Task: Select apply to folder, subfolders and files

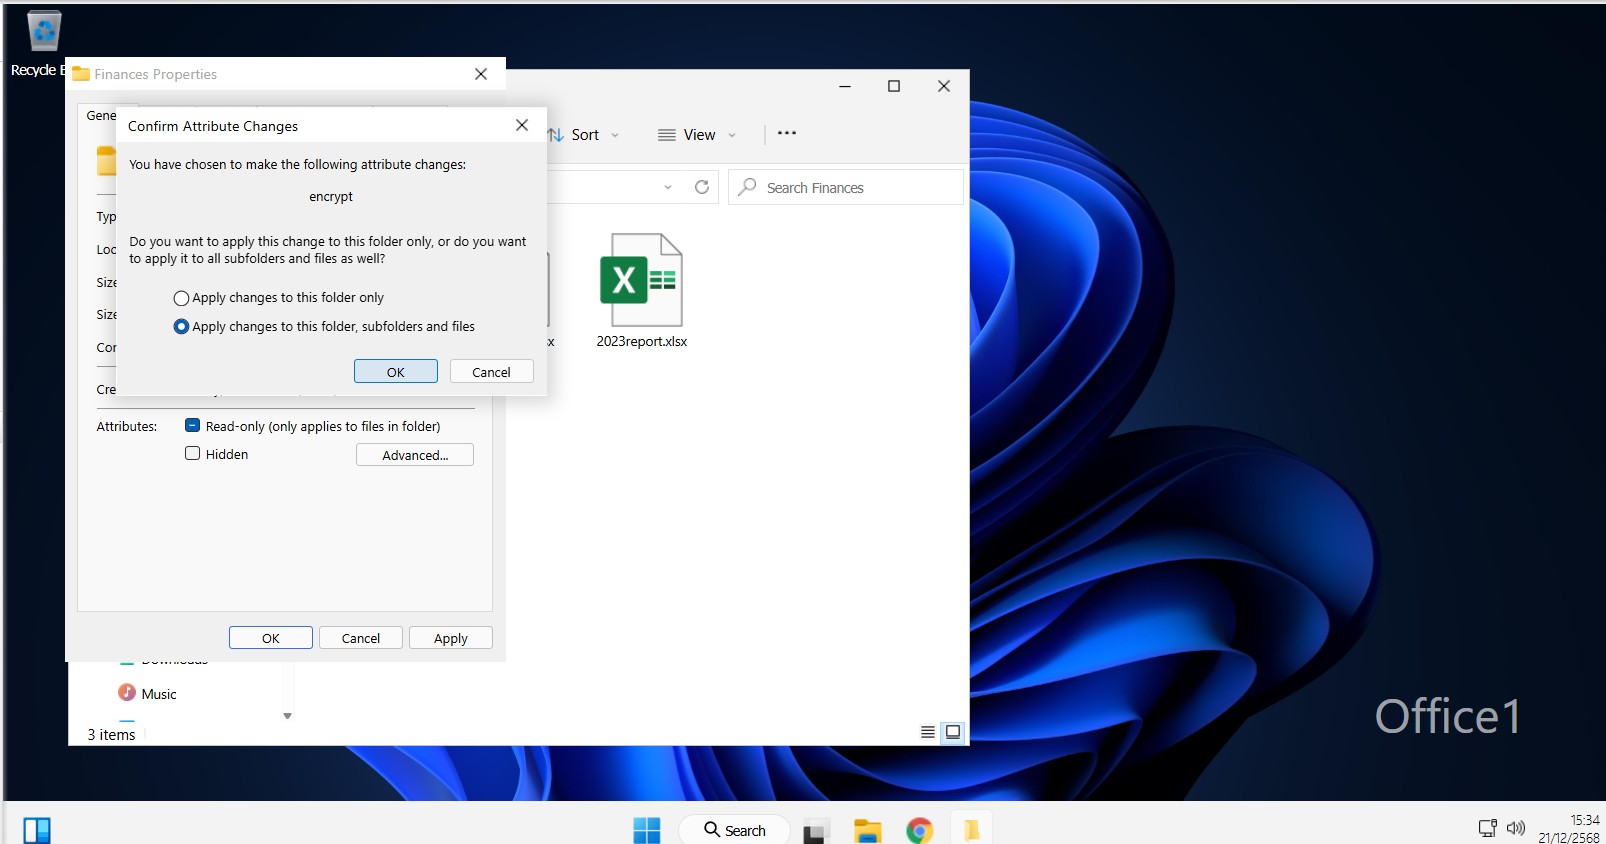Action: (x=181, y=327)
